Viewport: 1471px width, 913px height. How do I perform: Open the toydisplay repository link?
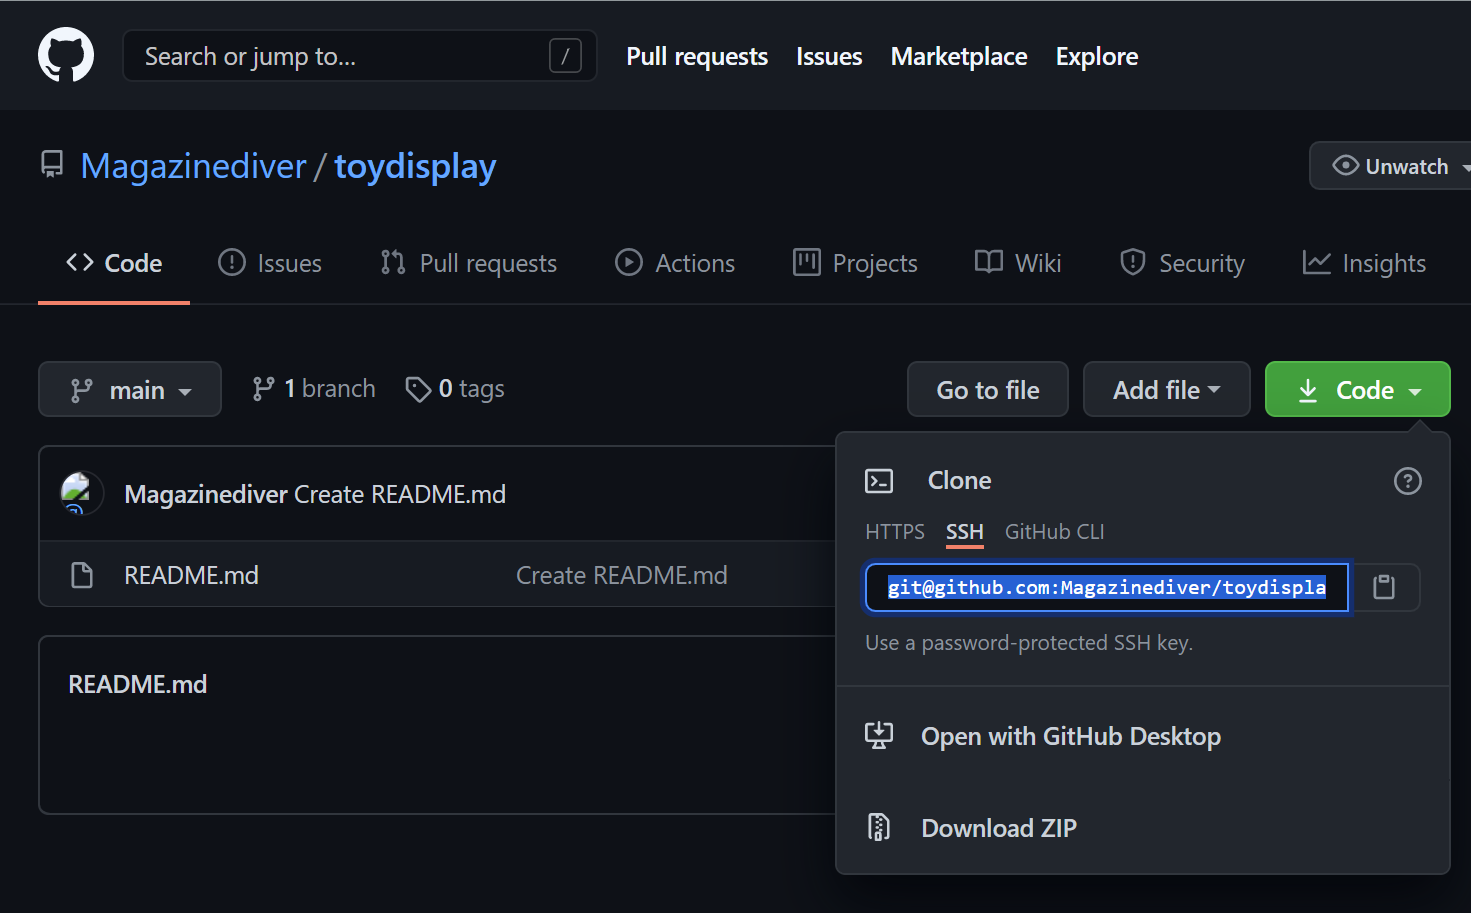coord(415,166)
